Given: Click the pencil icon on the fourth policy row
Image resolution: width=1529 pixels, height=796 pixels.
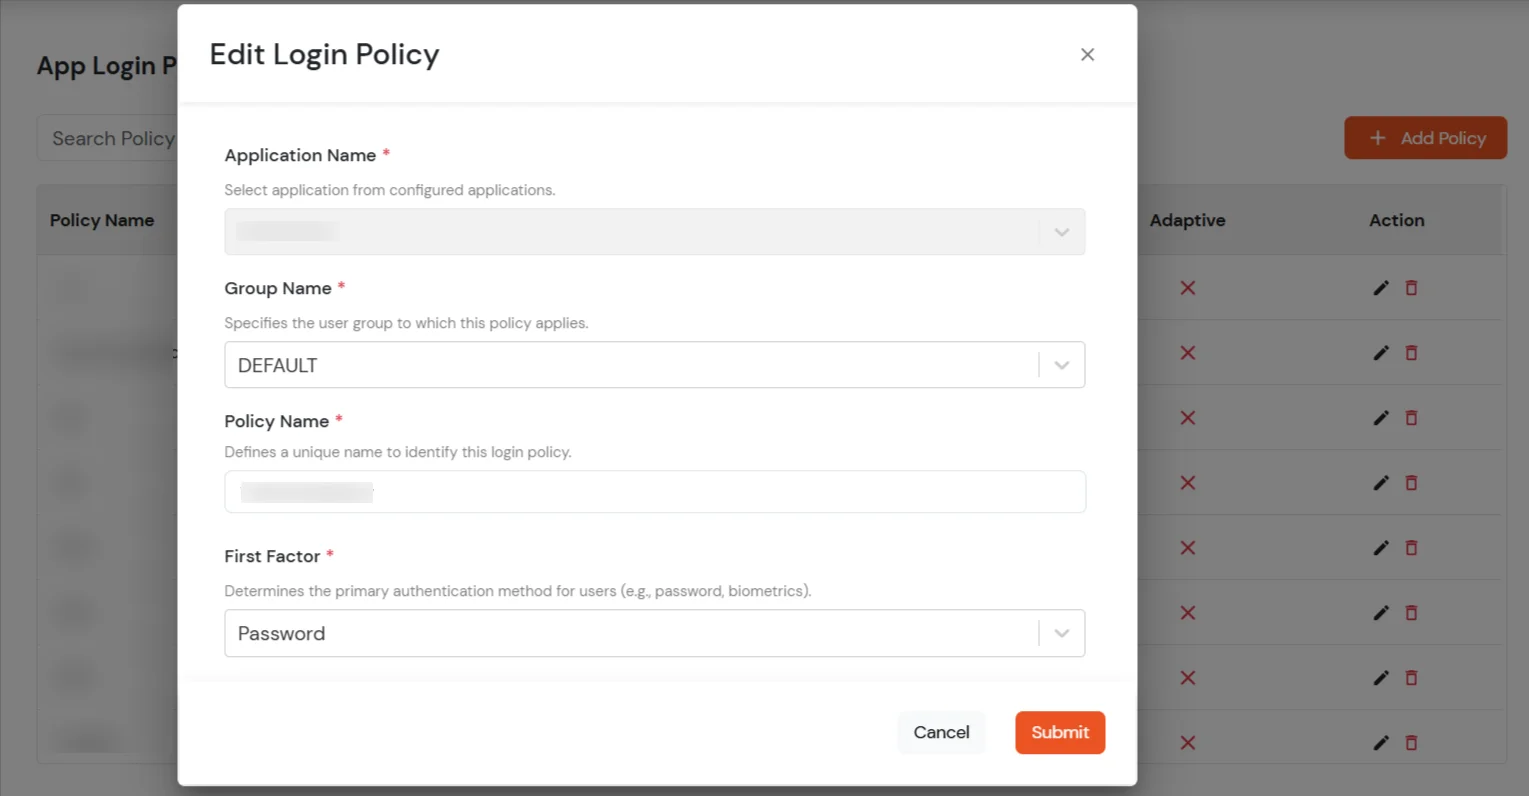Looking at the screenshot, I should coord(1380,483).
